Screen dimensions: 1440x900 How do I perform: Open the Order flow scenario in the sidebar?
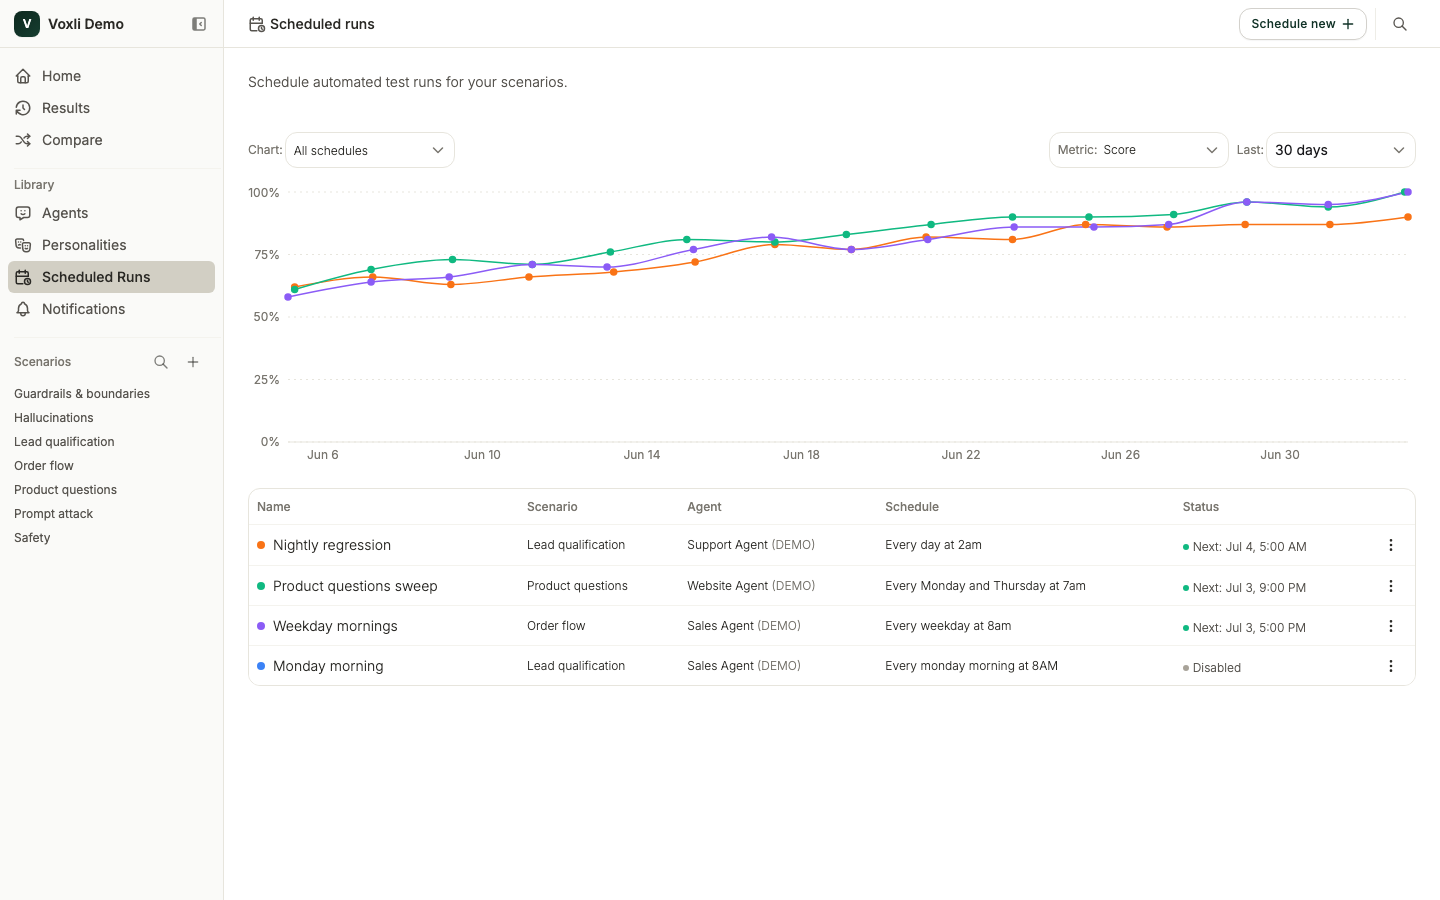point(44,466)
